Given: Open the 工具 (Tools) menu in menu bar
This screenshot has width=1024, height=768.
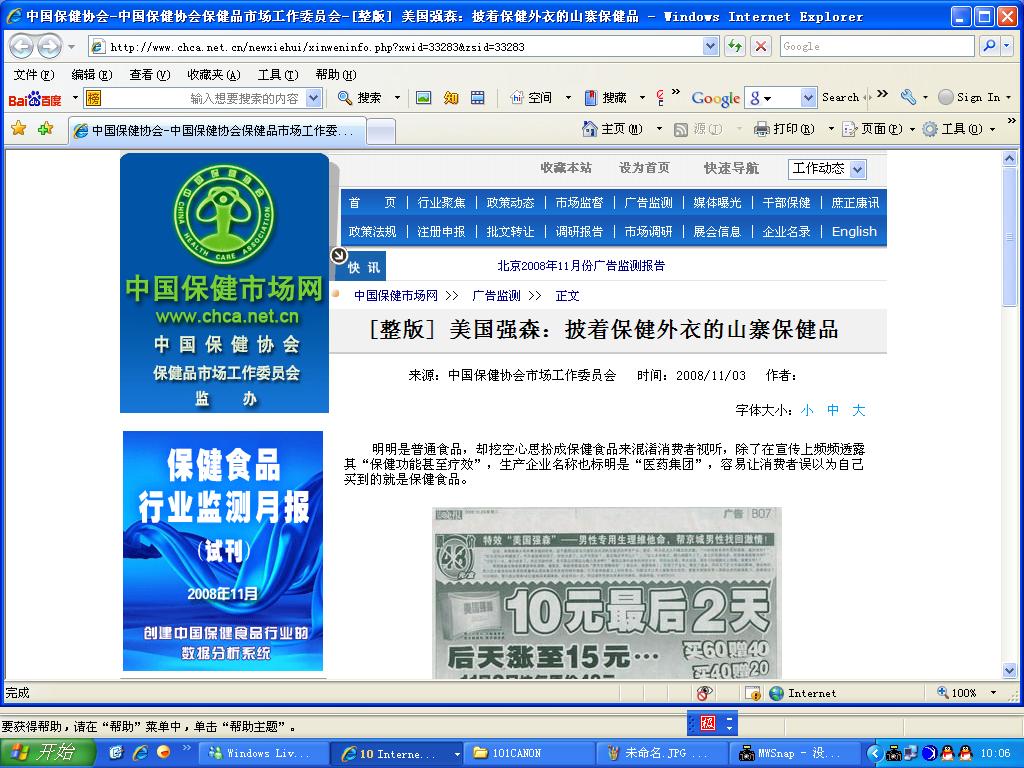Looking at the screenshot, I should click(x=277, y=74).
